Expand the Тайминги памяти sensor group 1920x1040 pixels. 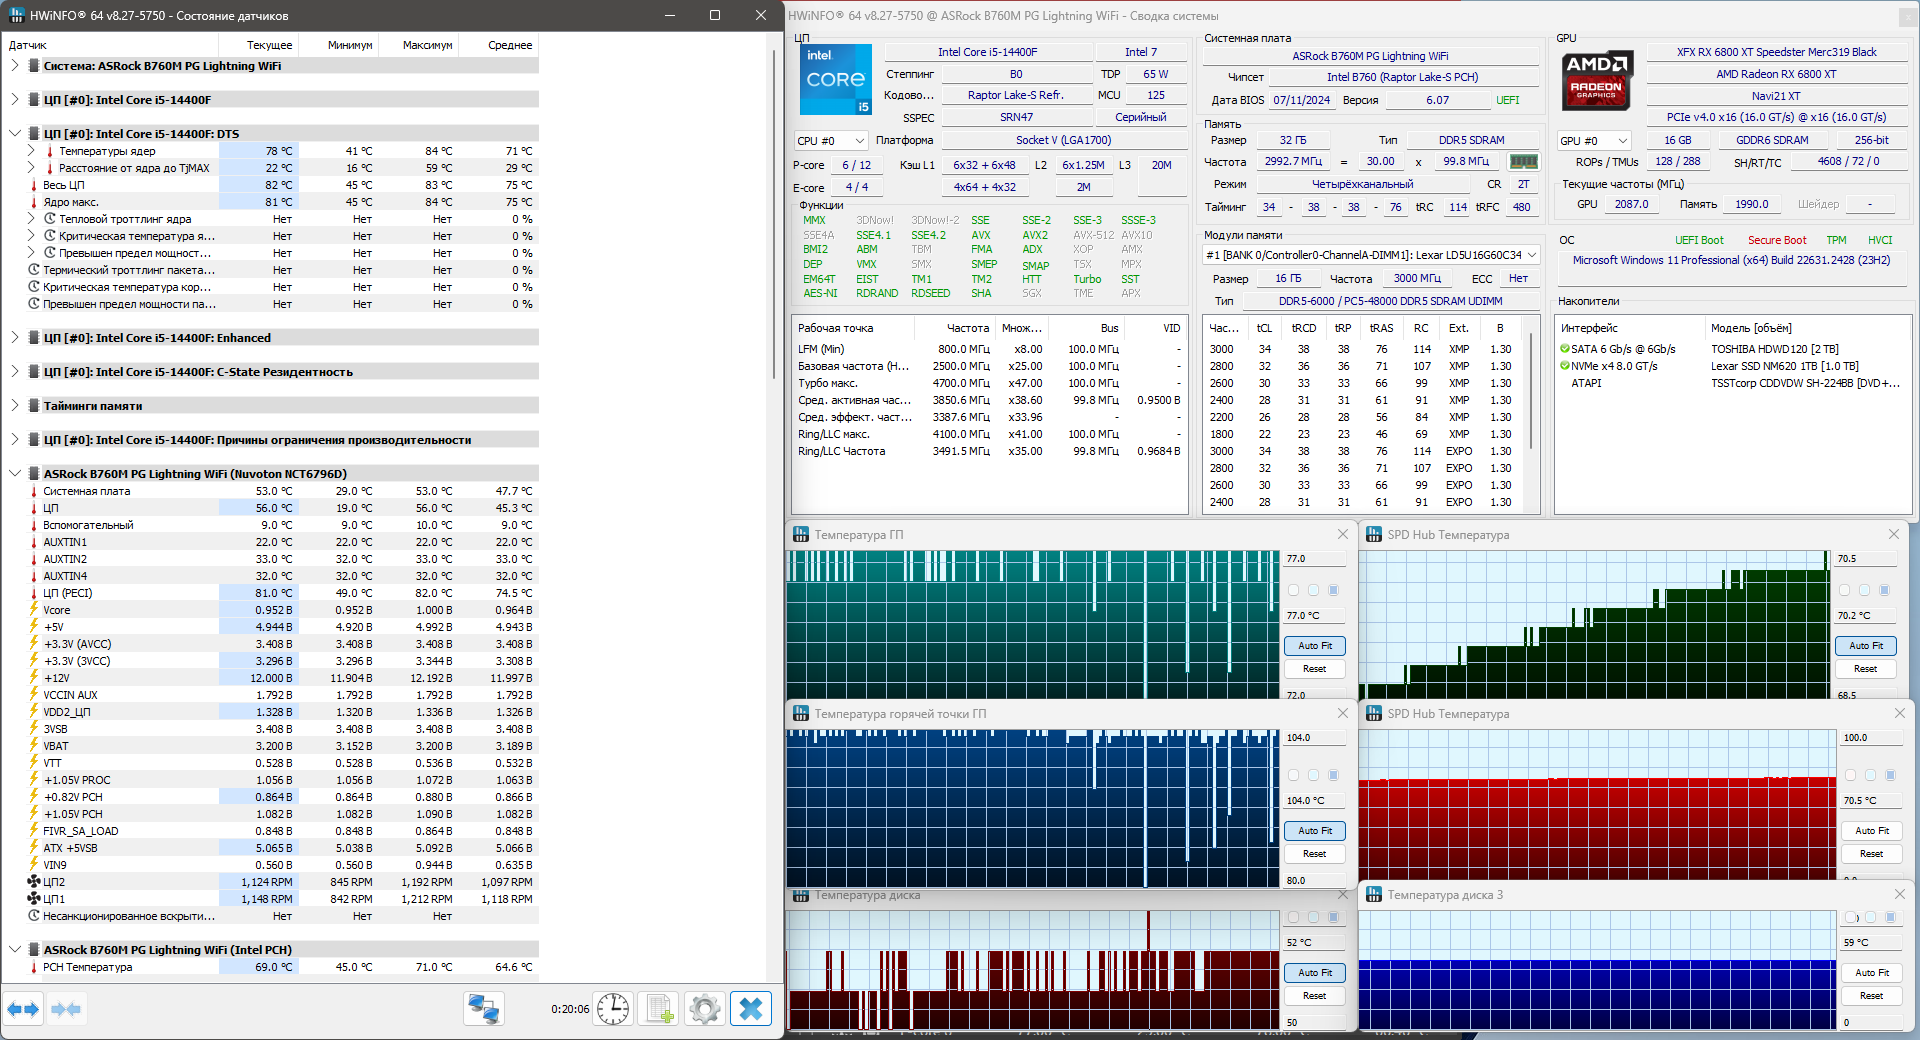click(15, 406)
